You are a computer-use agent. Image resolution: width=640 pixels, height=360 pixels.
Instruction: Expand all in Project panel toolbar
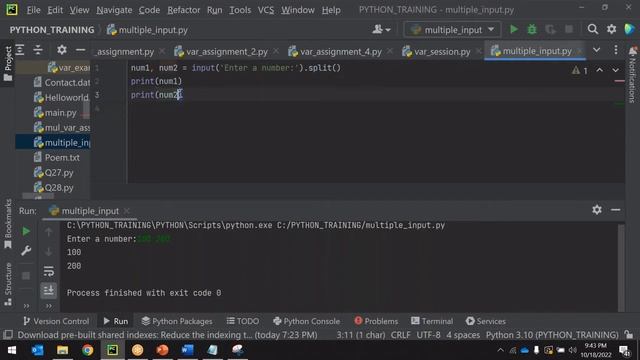(20, 50)
